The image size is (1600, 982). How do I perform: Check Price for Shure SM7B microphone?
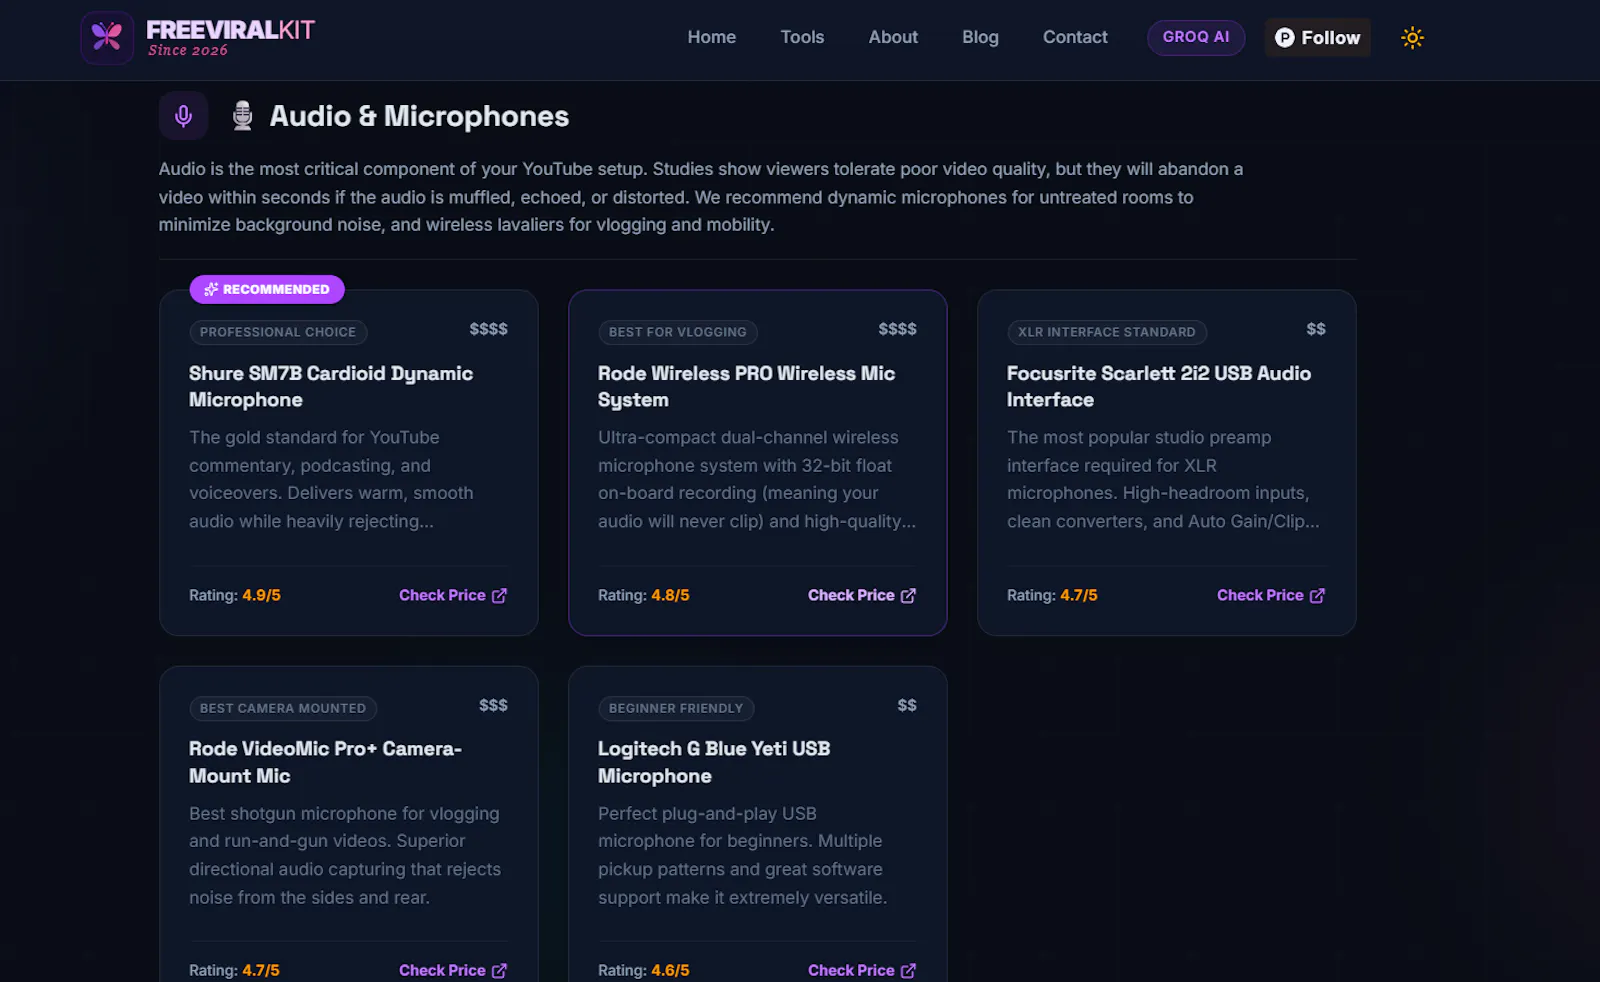coord(453,596)
